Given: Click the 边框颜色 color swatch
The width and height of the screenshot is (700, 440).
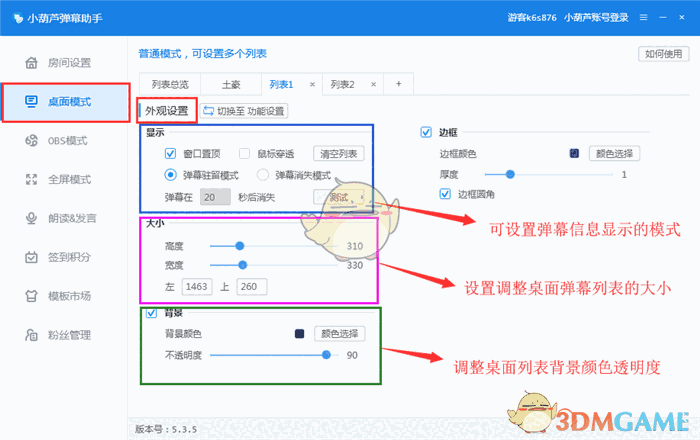Looking at the screenshot, I should (x=574, y=154).
